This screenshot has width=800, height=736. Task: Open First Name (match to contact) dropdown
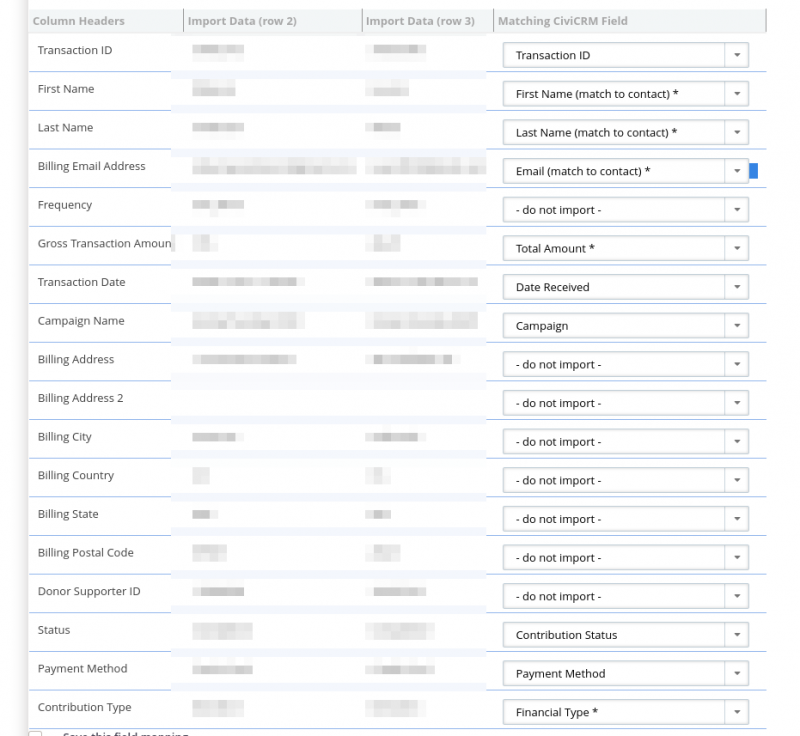tap(626, 94)
